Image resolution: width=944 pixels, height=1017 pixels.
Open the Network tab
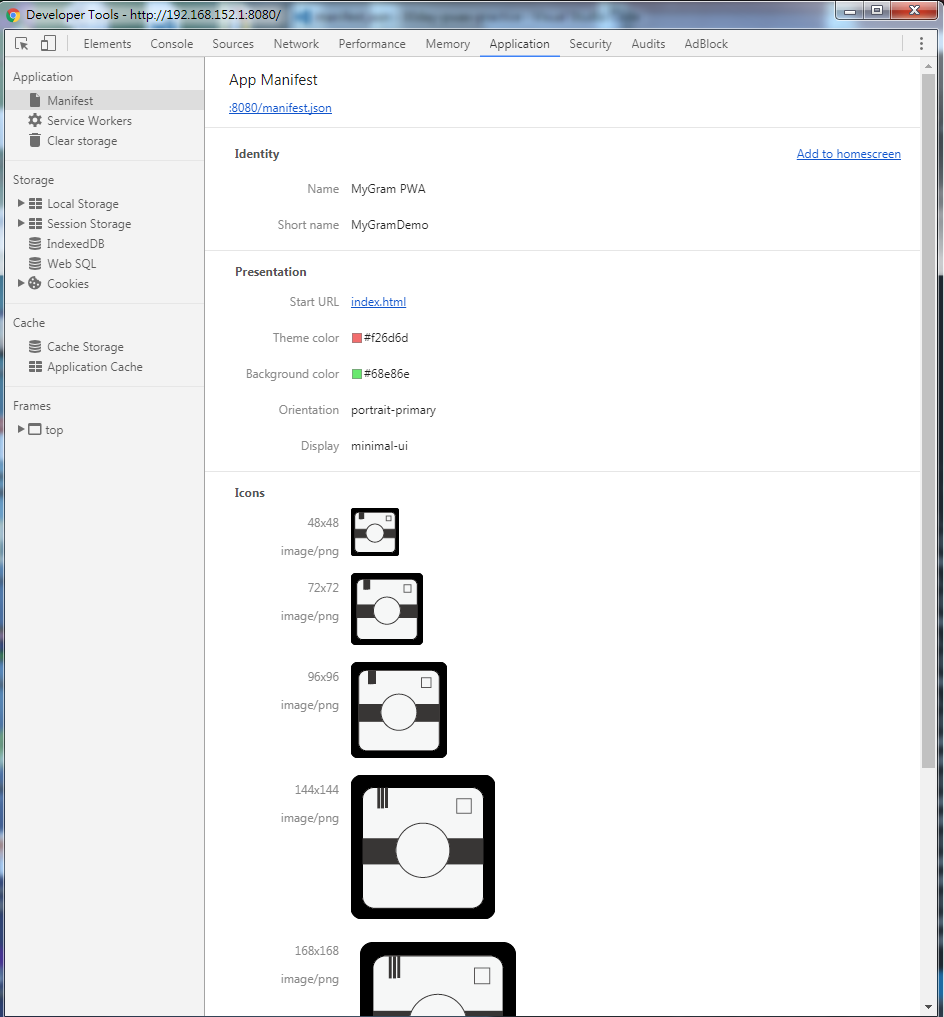(x=296, y=43)
